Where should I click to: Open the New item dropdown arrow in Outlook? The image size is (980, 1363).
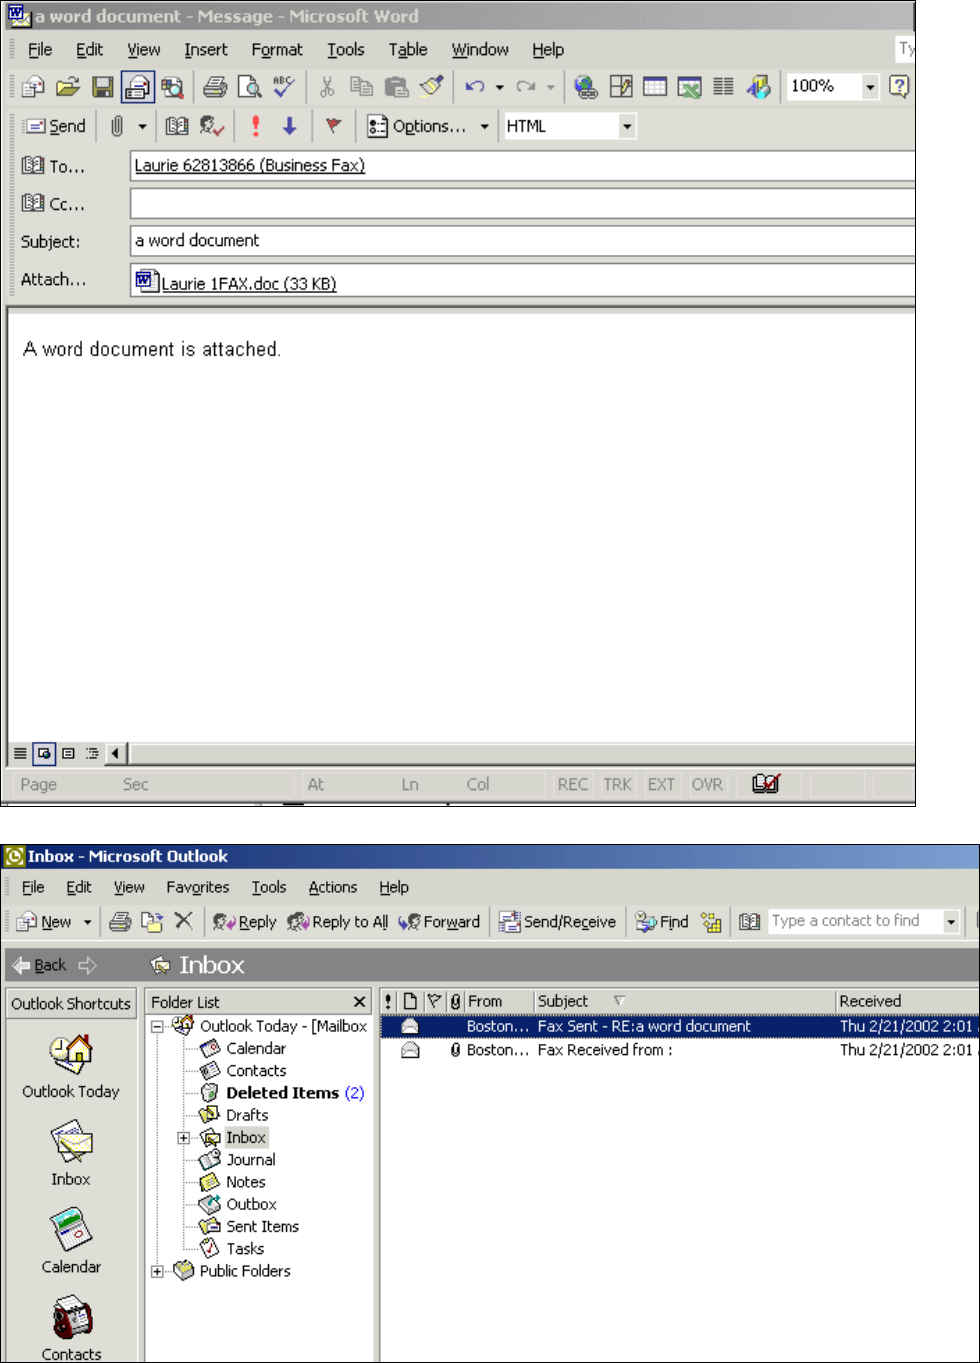coord(87,922)
